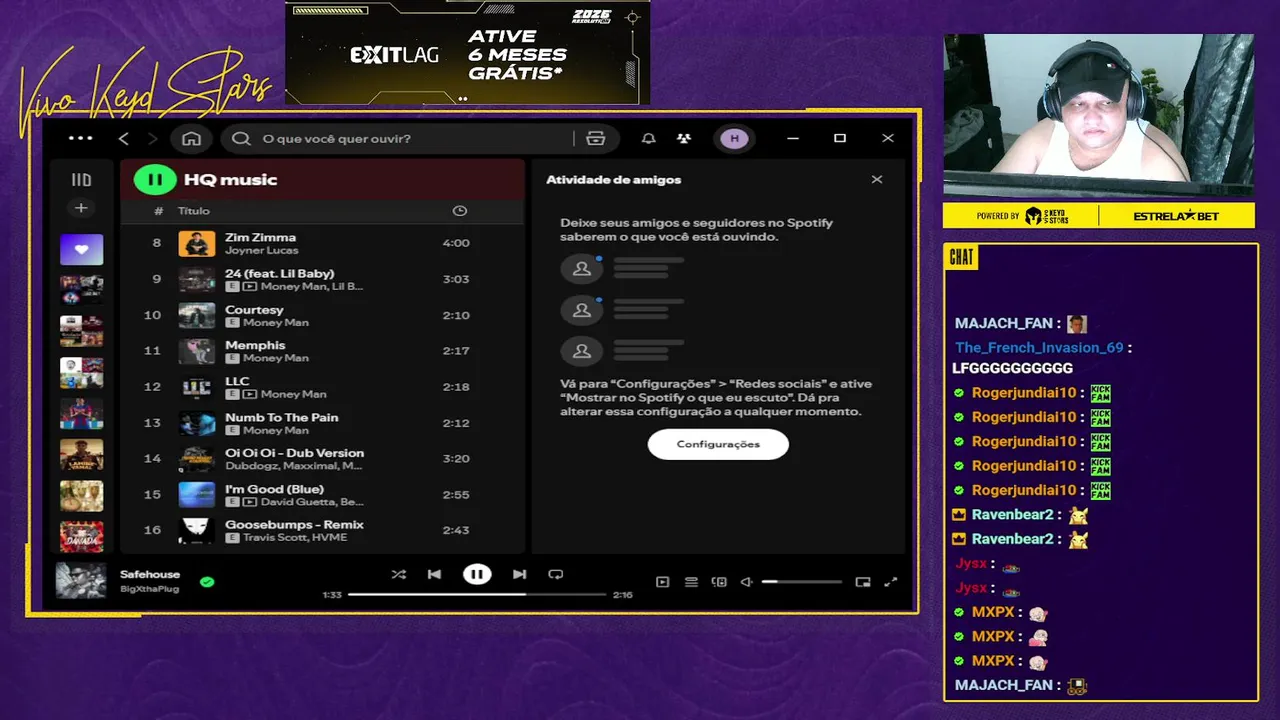Seek within the song progress bar

coord(477,594)
